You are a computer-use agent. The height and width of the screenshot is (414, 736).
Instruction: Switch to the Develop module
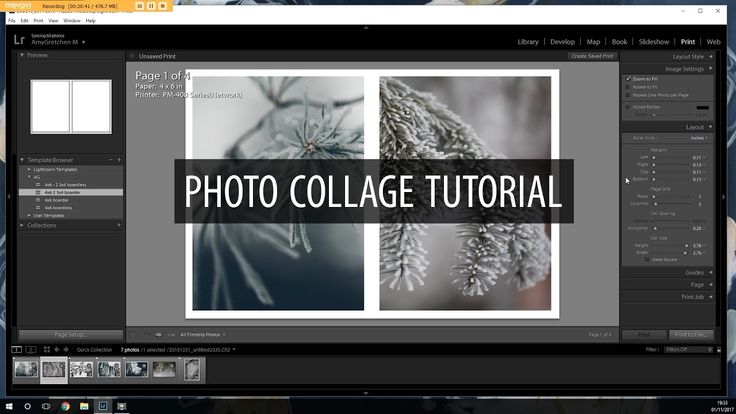click(562, 42)
